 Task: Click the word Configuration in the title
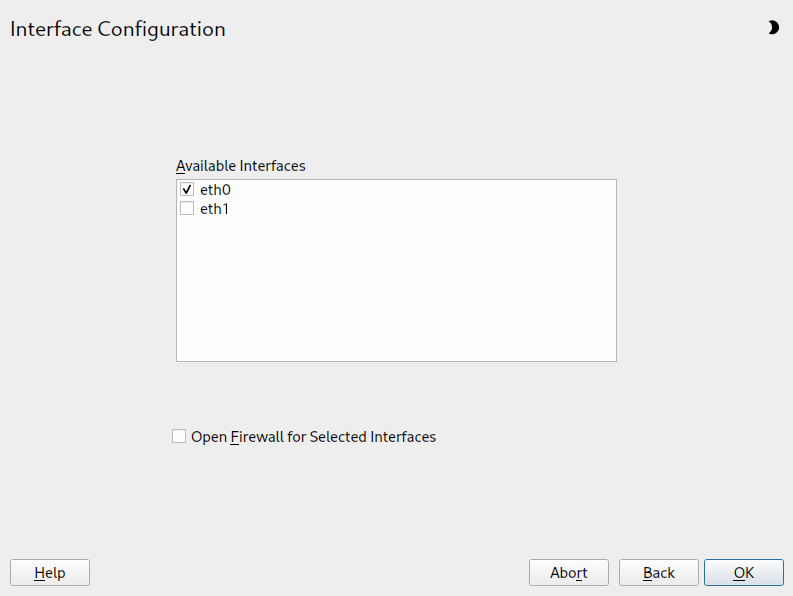pos(162,29)
